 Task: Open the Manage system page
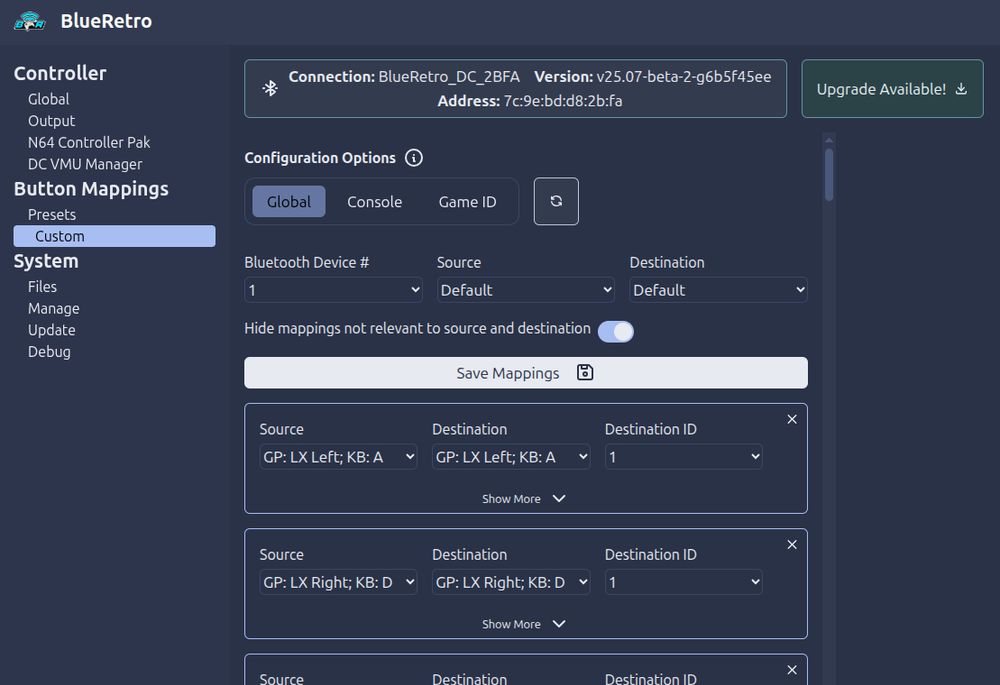(54, 308)
